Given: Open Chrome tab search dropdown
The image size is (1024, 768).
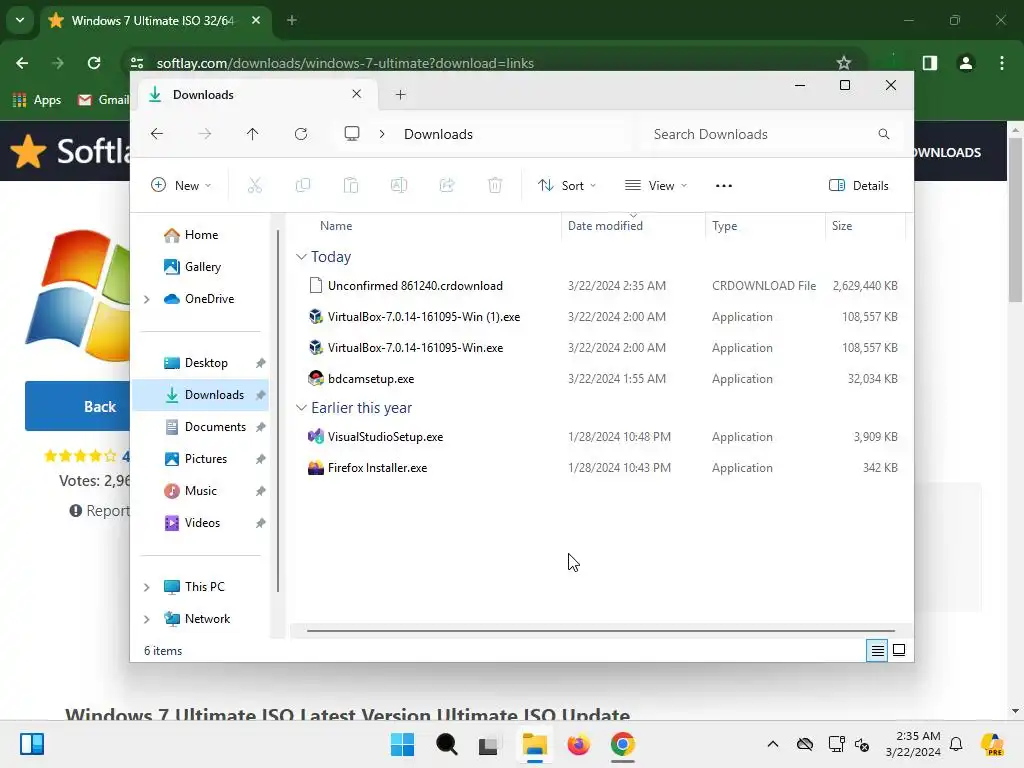Looking at the screenshot, I should click(20, 20).
